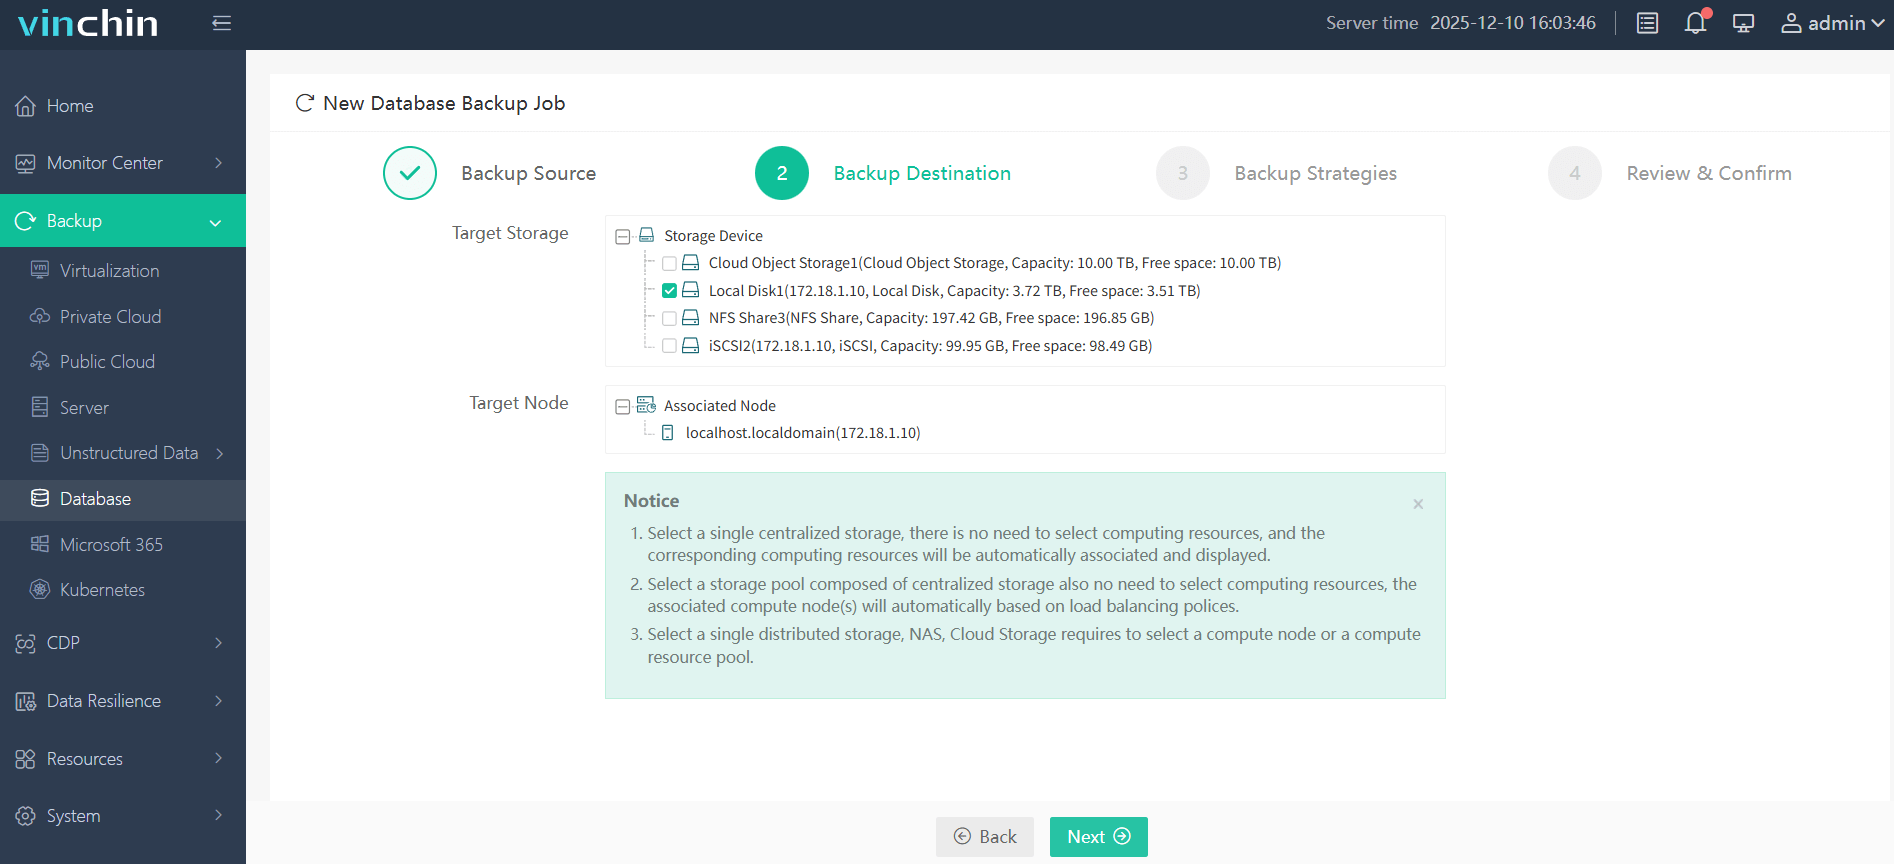The image size is (1894, 864).
Task: Collapse the Associated Node tree
Action: [x=622, y=406]
